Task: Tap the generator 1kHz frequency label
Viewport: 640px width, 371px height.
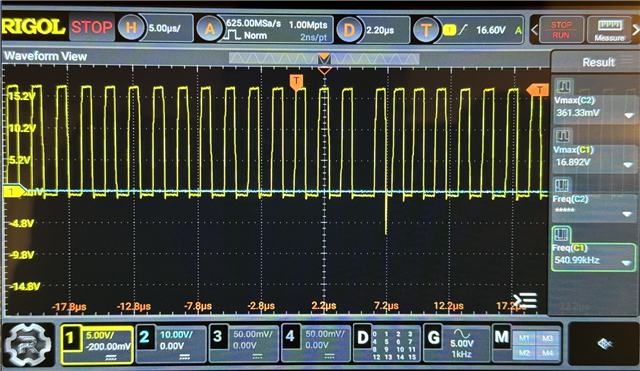Action: coord(461,354)
